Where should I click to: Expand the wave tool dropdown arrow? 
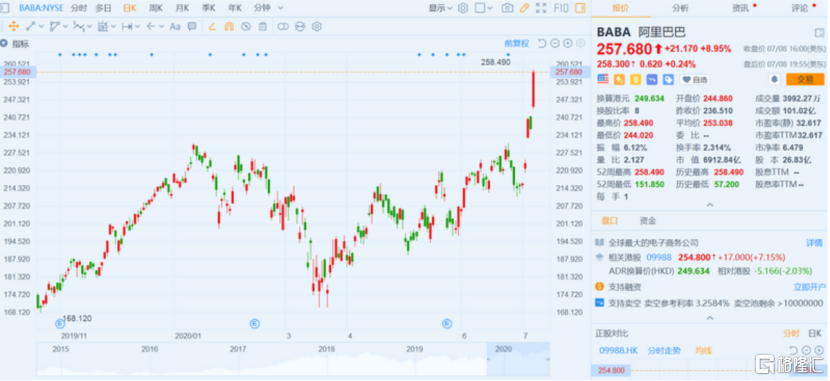coord(89,26)
